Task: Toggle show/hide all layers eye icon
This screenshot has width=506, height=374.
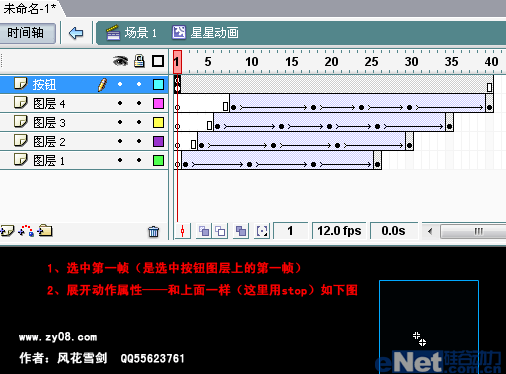Action: [120, 61]
